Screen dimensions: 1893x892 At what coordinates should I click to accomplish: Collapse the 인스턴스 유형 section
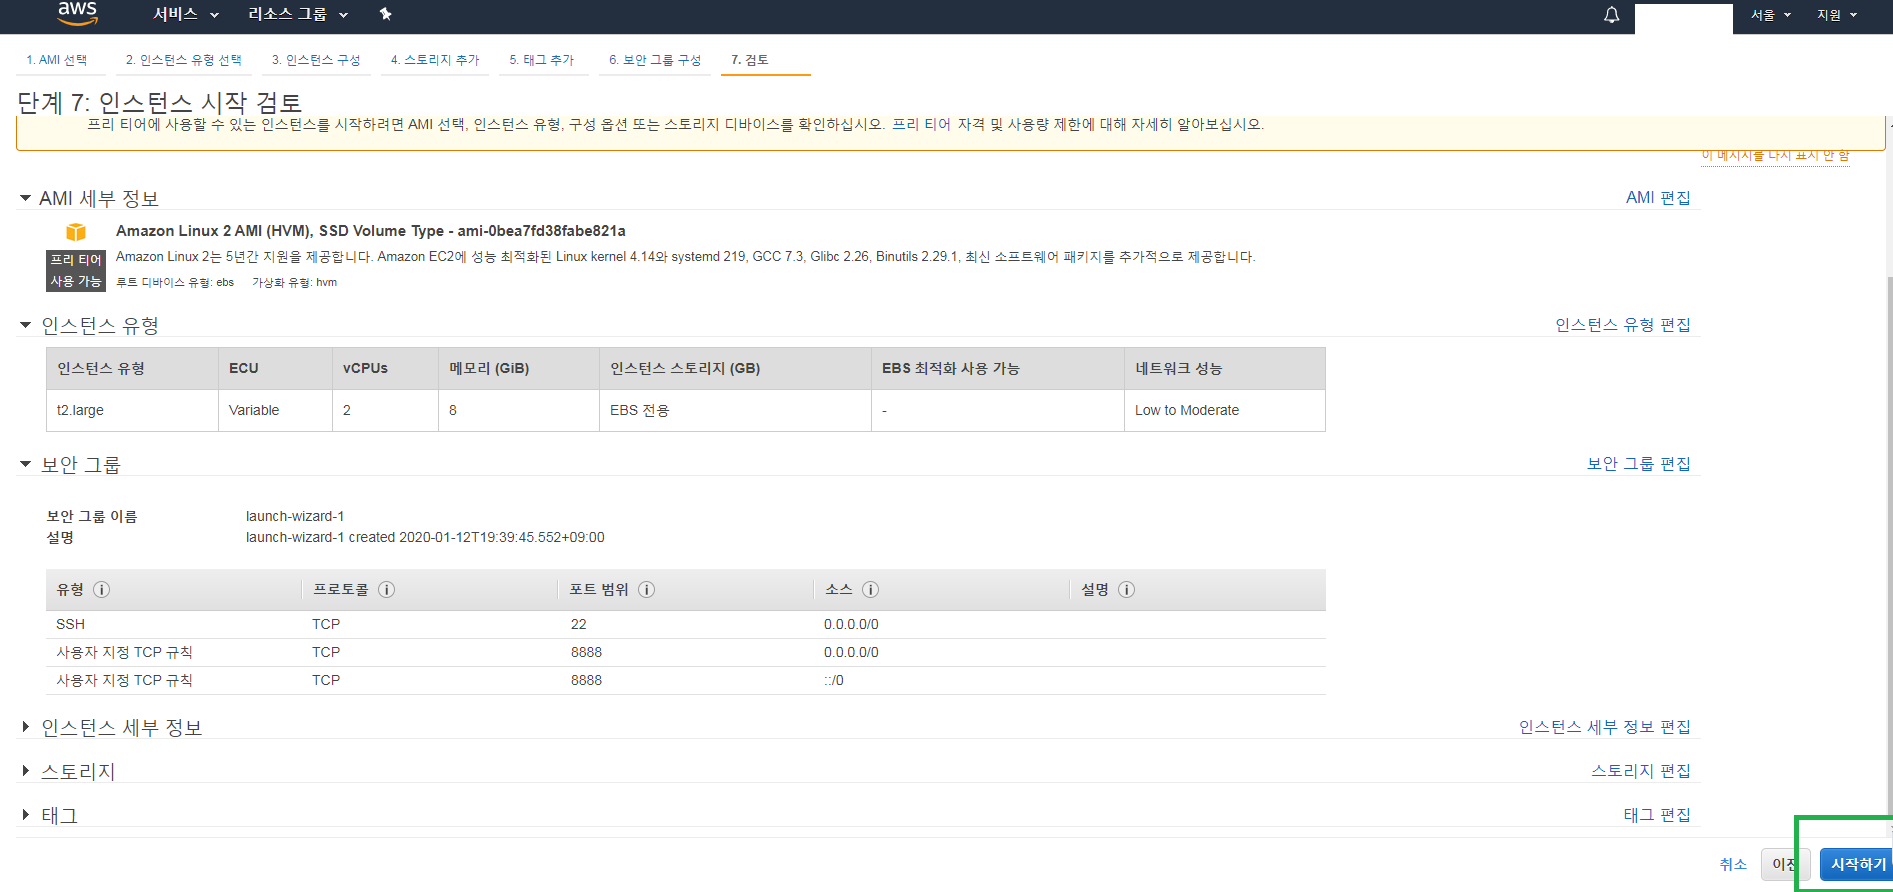pyautogui.click(x=25, y=325)
